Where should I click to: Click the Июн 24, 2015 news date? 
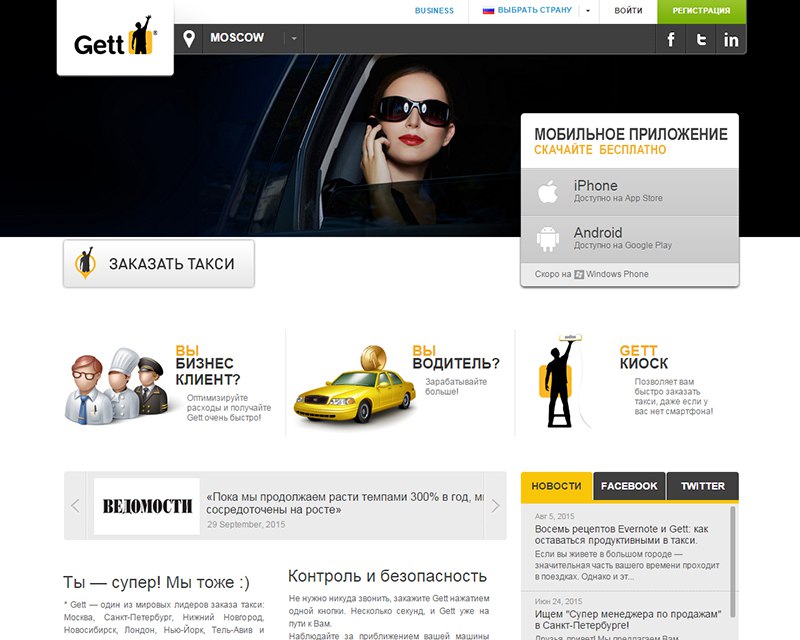[558, 601]
